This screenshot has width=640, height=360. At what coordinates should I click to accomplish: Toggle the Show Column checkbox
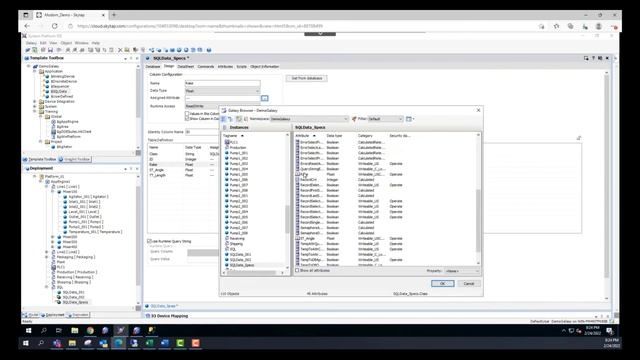click(x=187, y=118)
